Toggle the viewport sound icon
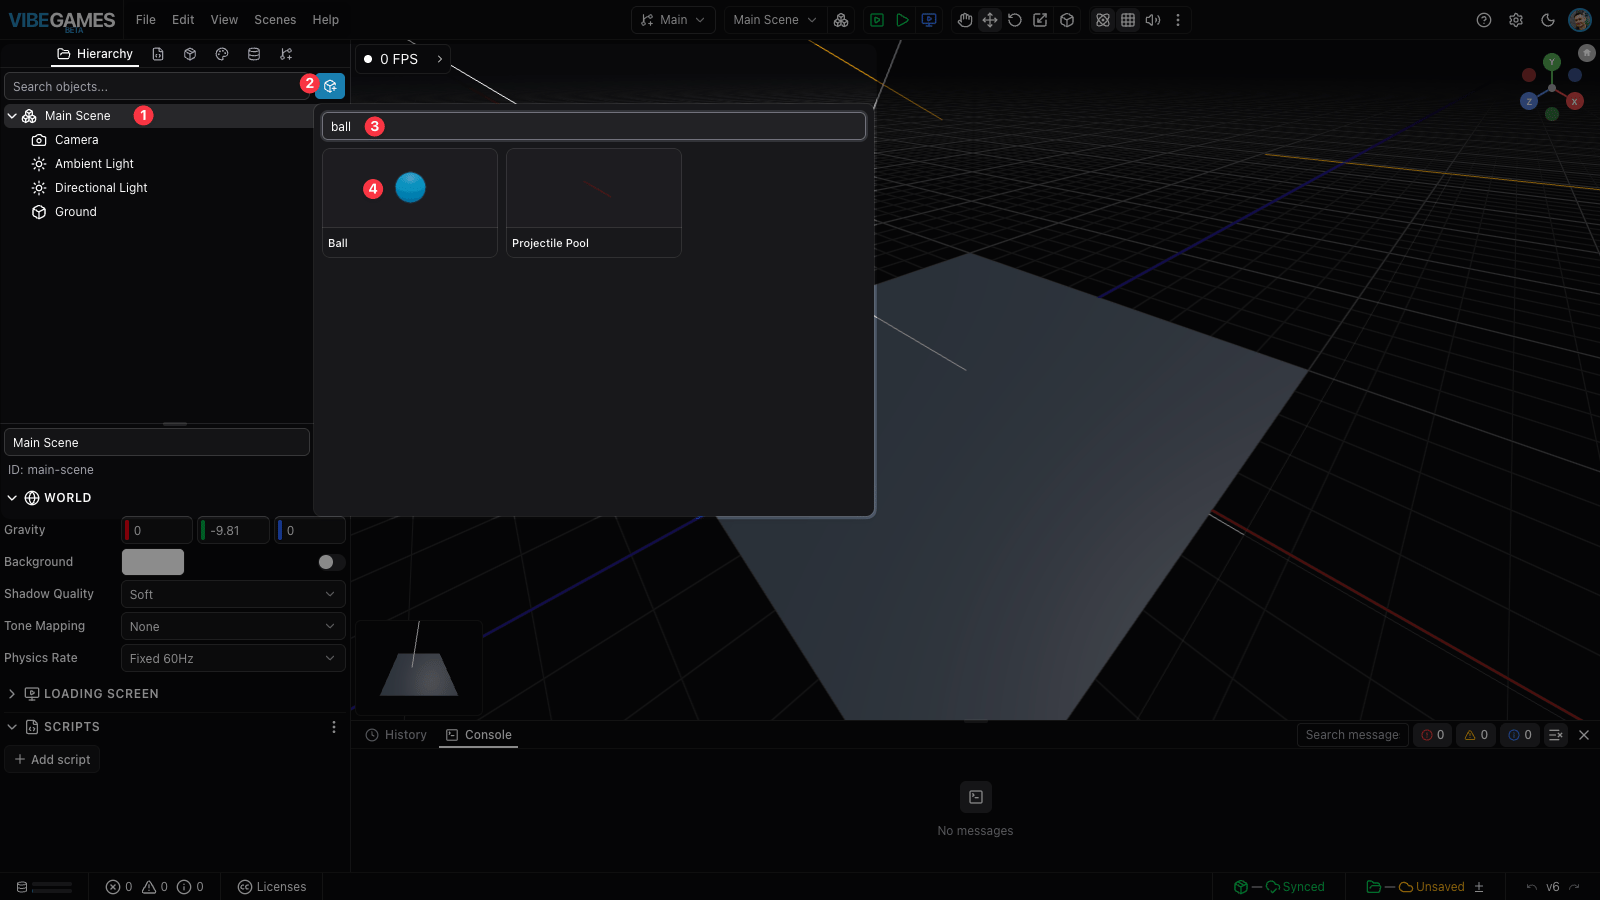Screen dimensions: 1600x900 (1153, 20)
